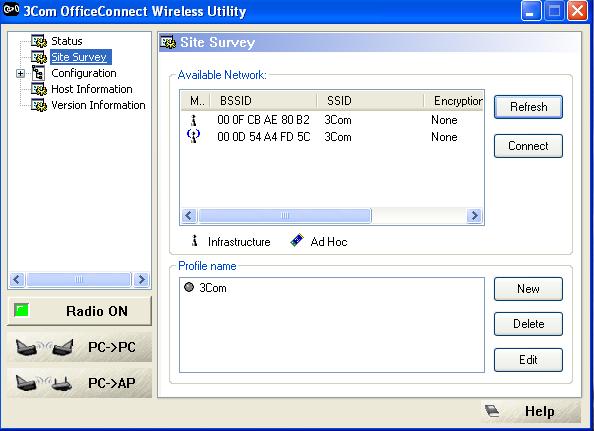Screen dimensions: 594x431
Task: Delete the selected profile
Action: coord(528,324)
